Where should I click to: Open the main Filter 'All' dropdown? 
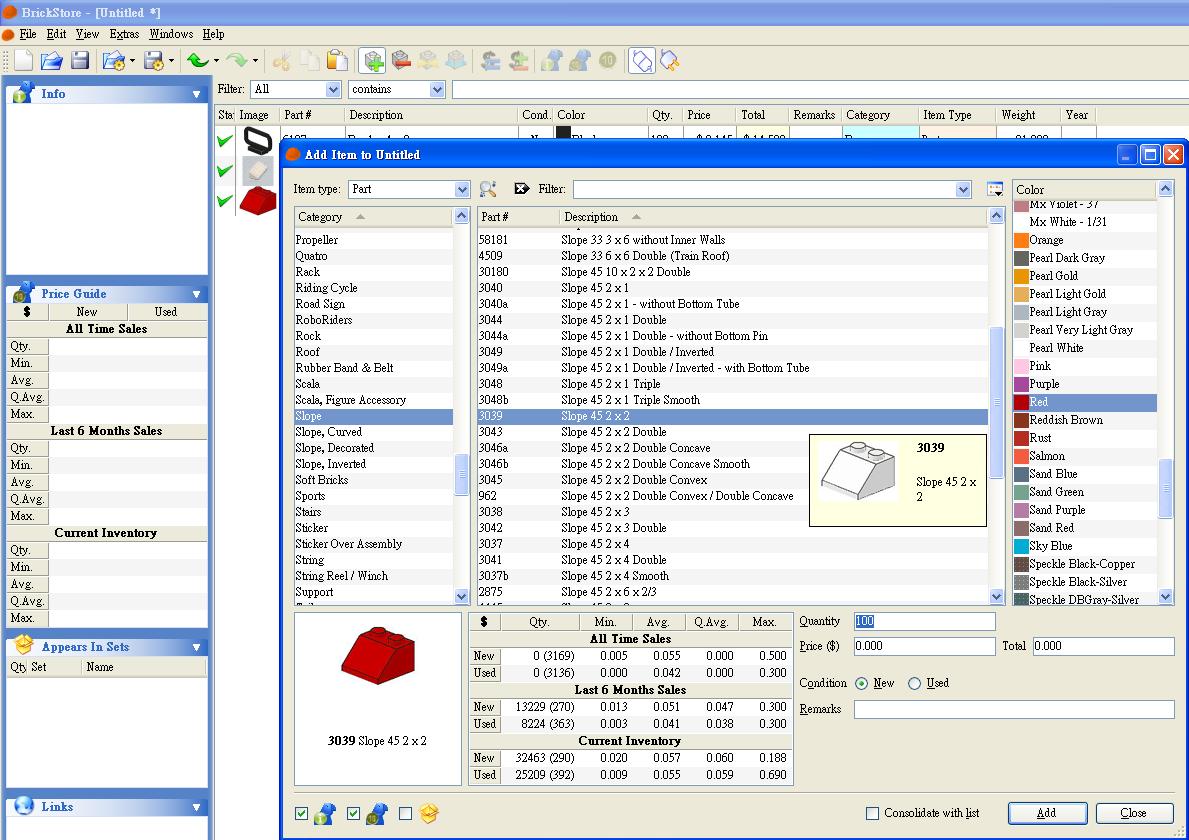point(333,89)
